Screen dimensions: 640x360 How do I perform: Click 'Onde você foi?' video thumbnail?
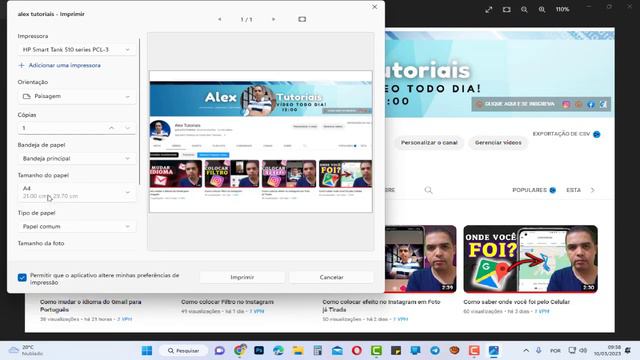click(531, 259)
